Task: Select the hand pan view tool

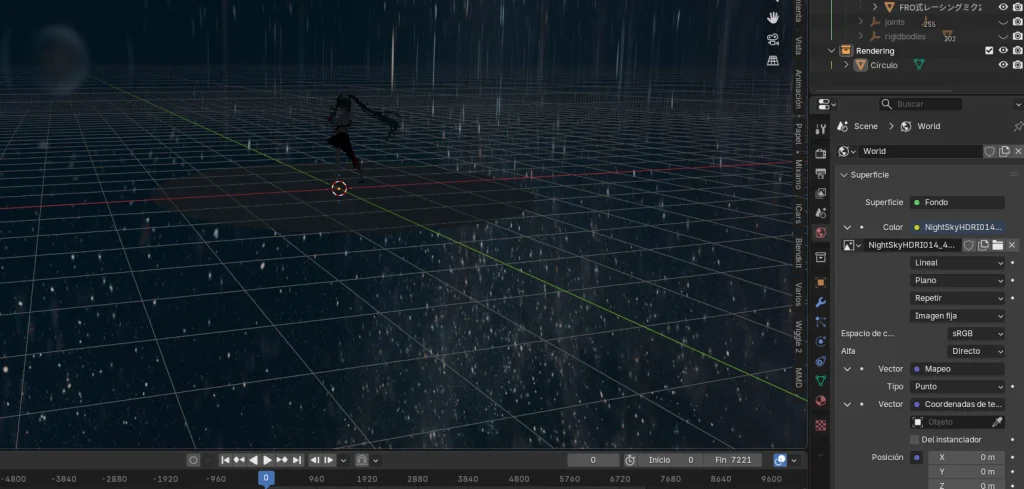Action: pos(773,17)
